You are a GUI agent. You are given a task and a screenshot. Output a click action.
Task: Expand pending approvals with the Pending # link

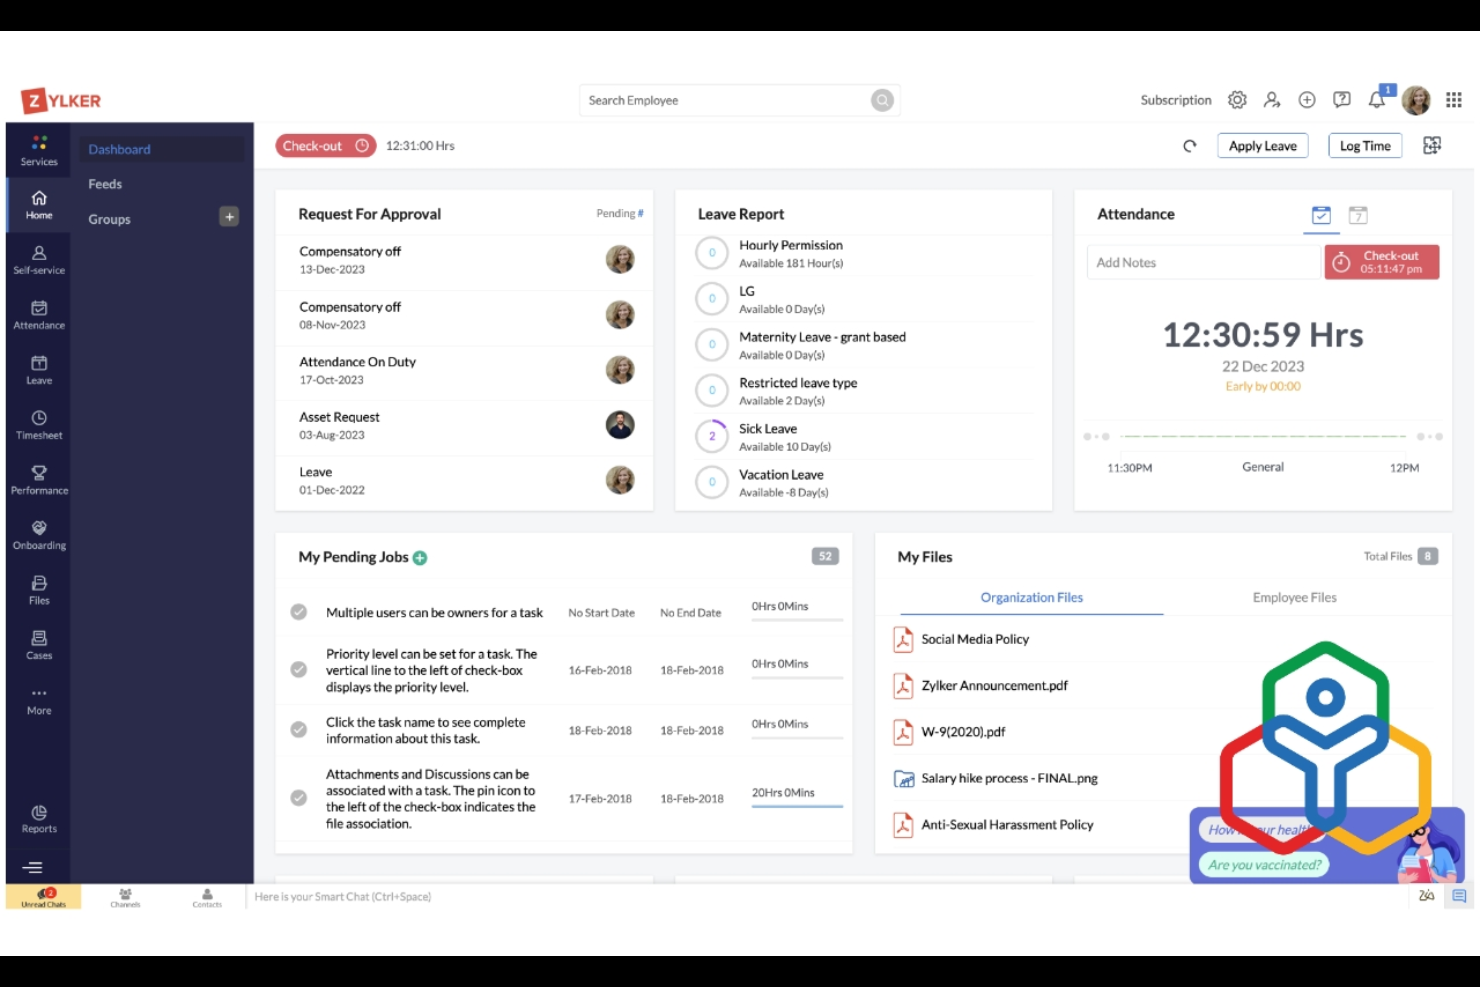tap(619, 213)
